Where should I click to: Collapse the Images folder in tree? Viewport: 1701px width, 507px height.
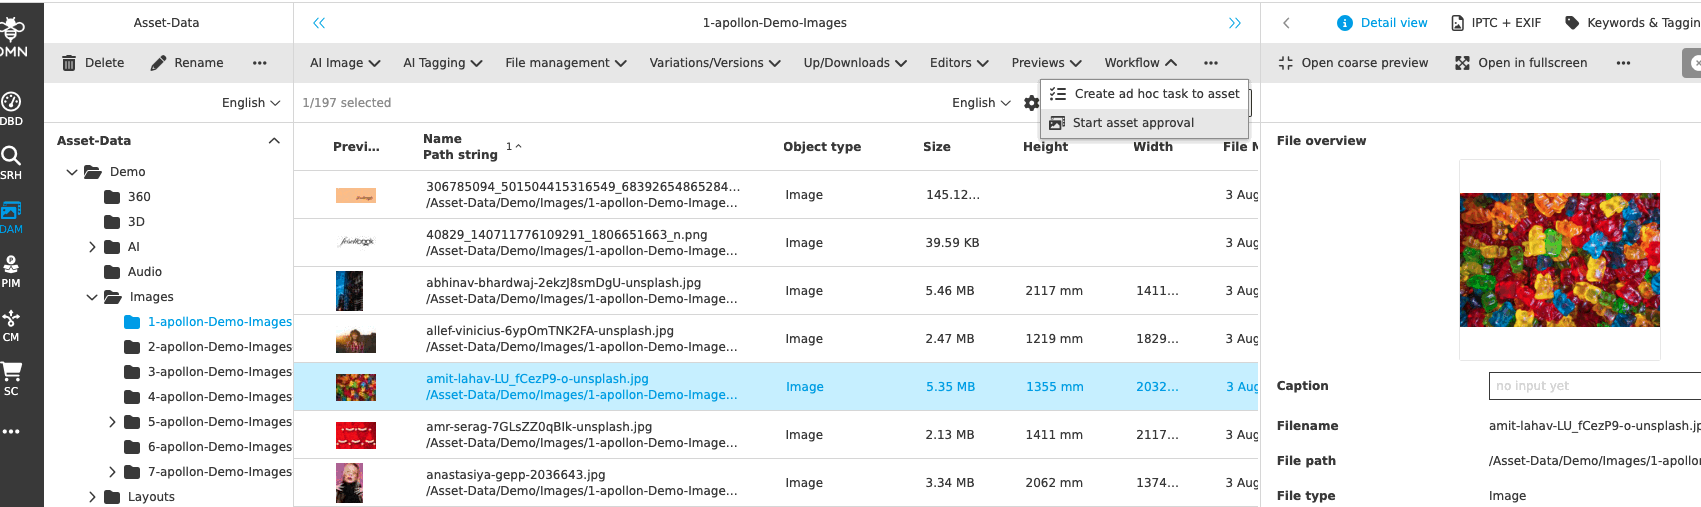[92, 297]
